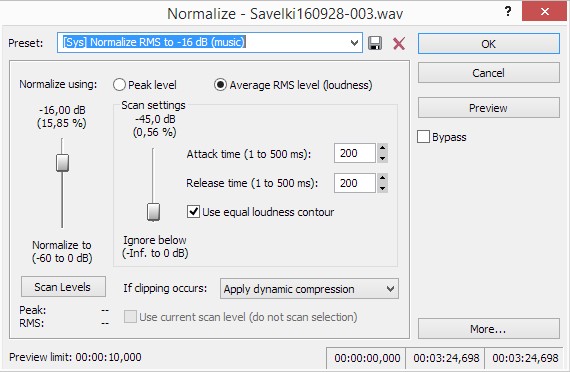
Task: Save the current preset with the floppy disk icon
Action: (375, 43)
